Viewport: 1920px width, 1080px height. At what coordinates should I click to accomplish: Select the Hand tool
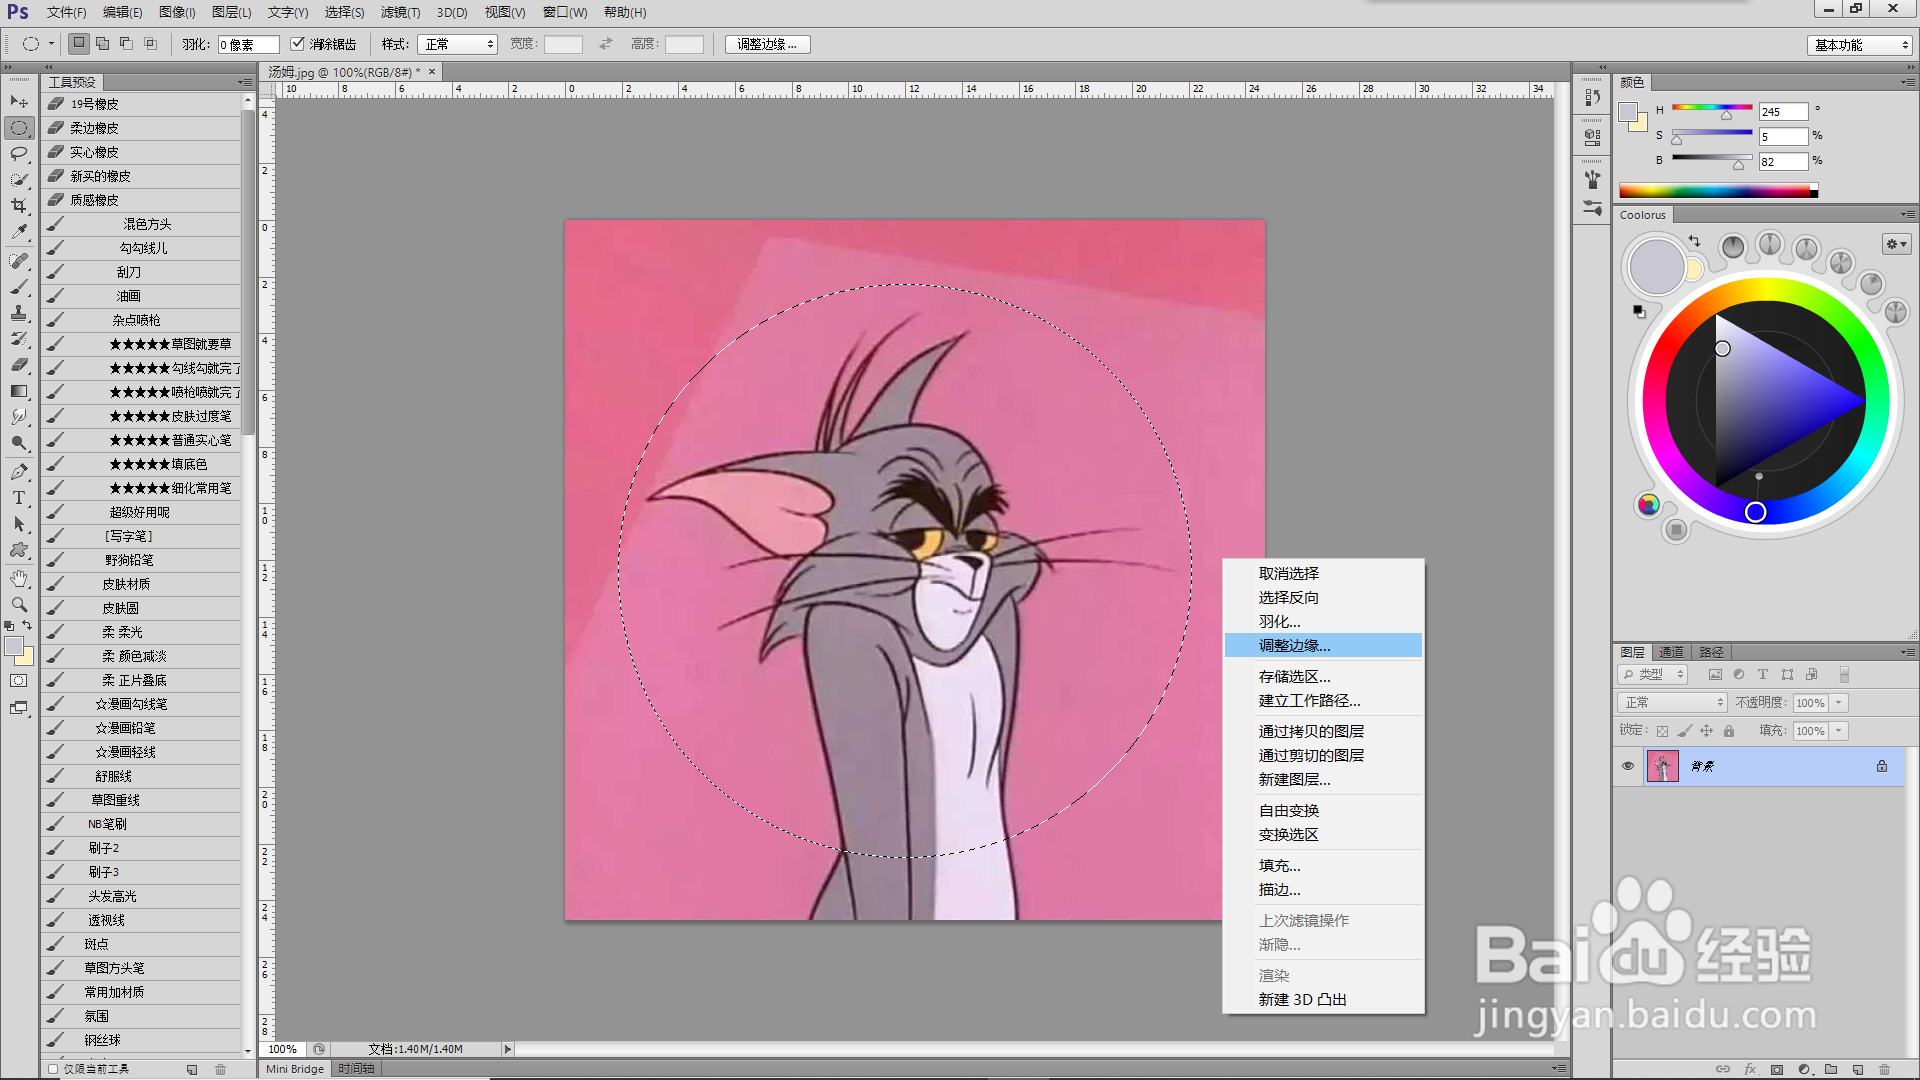click(19, 579)
